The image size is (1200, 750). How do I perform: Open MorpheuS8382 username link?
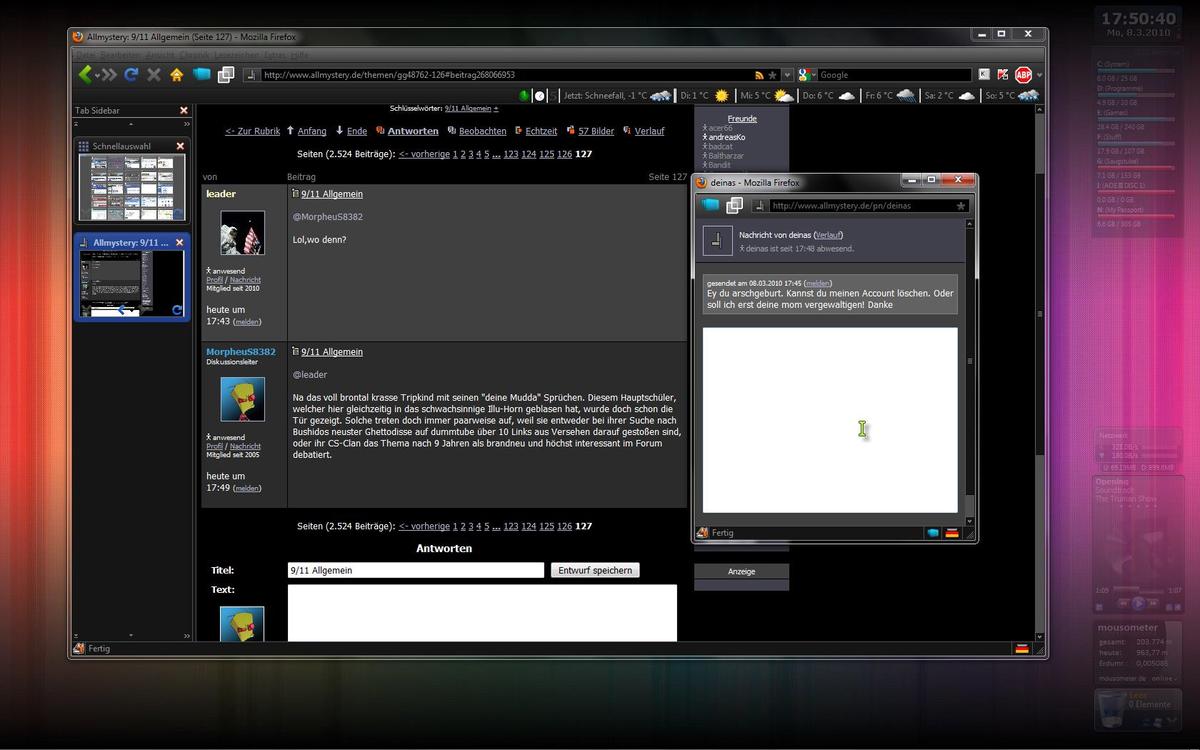coord(241,352)
